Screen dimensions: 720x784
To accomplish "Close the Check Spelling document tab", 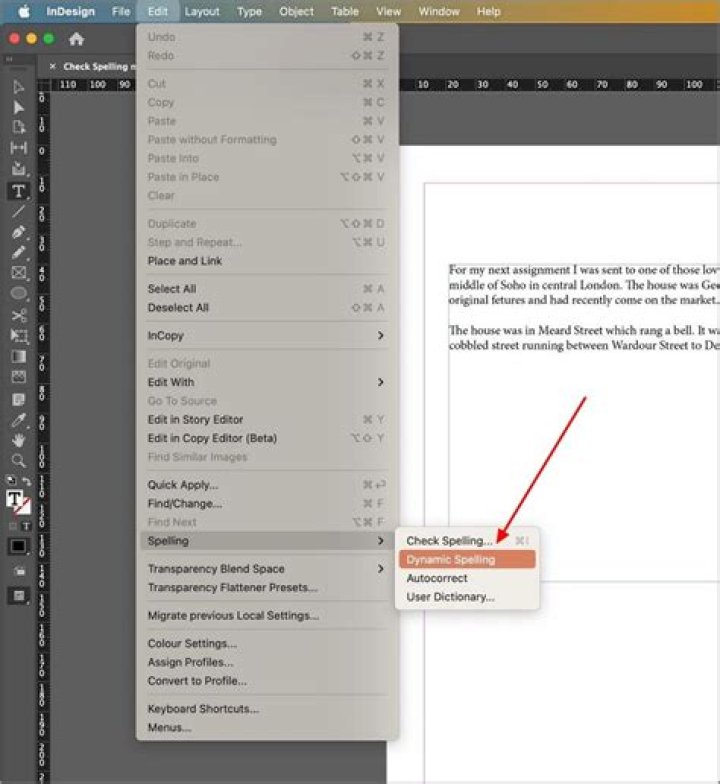I will pyautogui.click(x=52, y=66).
